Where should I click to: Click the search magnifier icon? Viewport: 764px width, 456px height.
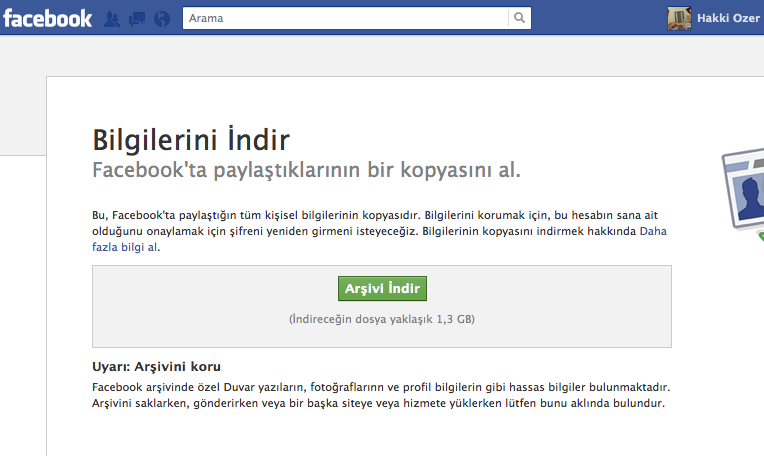click(519, 18)
